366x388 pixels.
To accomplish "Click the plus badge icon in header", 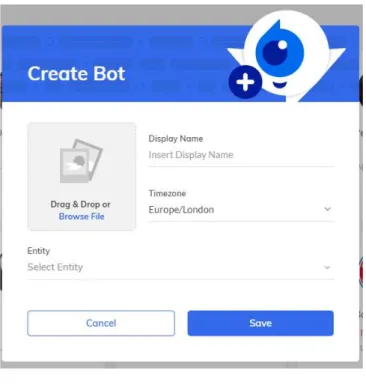I will tap(245, 82).
